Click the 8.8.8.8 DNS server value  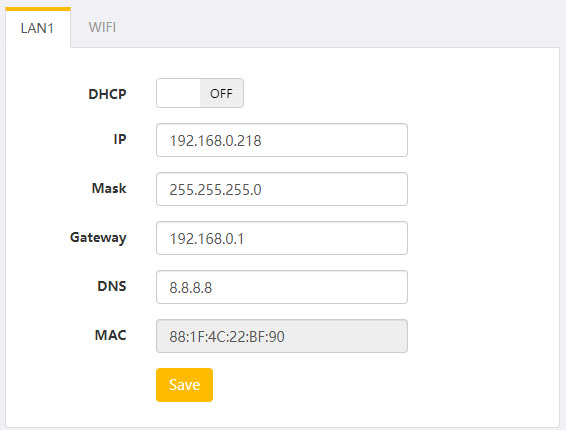click(191, 288)
